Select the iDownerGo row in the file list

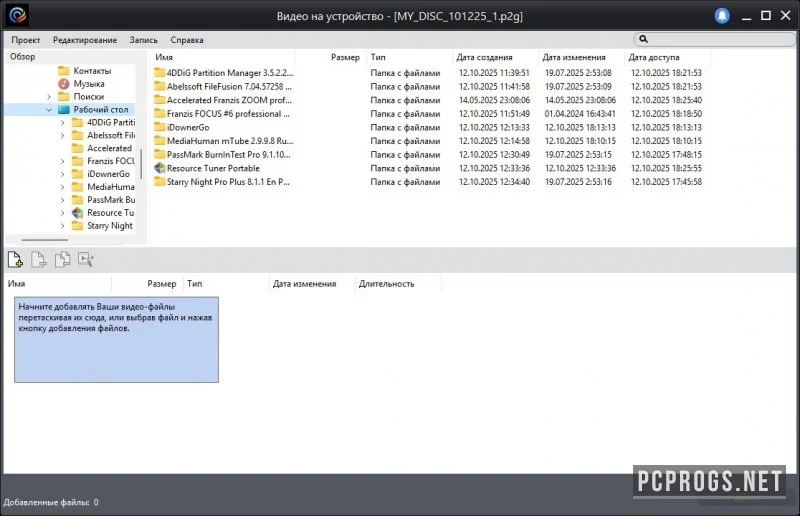pyautogui.click(x=428, y=127)
